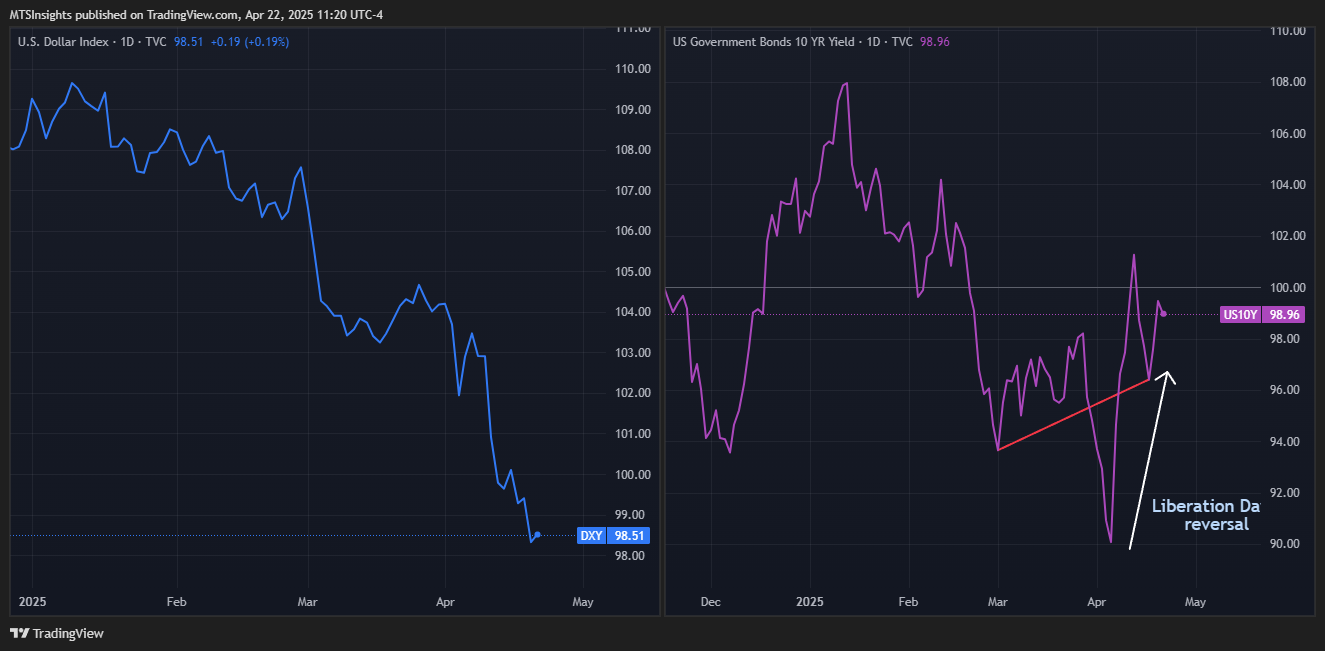This screenshot has height=651, width=1325.
Task: Click the purple endpoint dot on the US10Y line
Action: [x=1163, y=314]
